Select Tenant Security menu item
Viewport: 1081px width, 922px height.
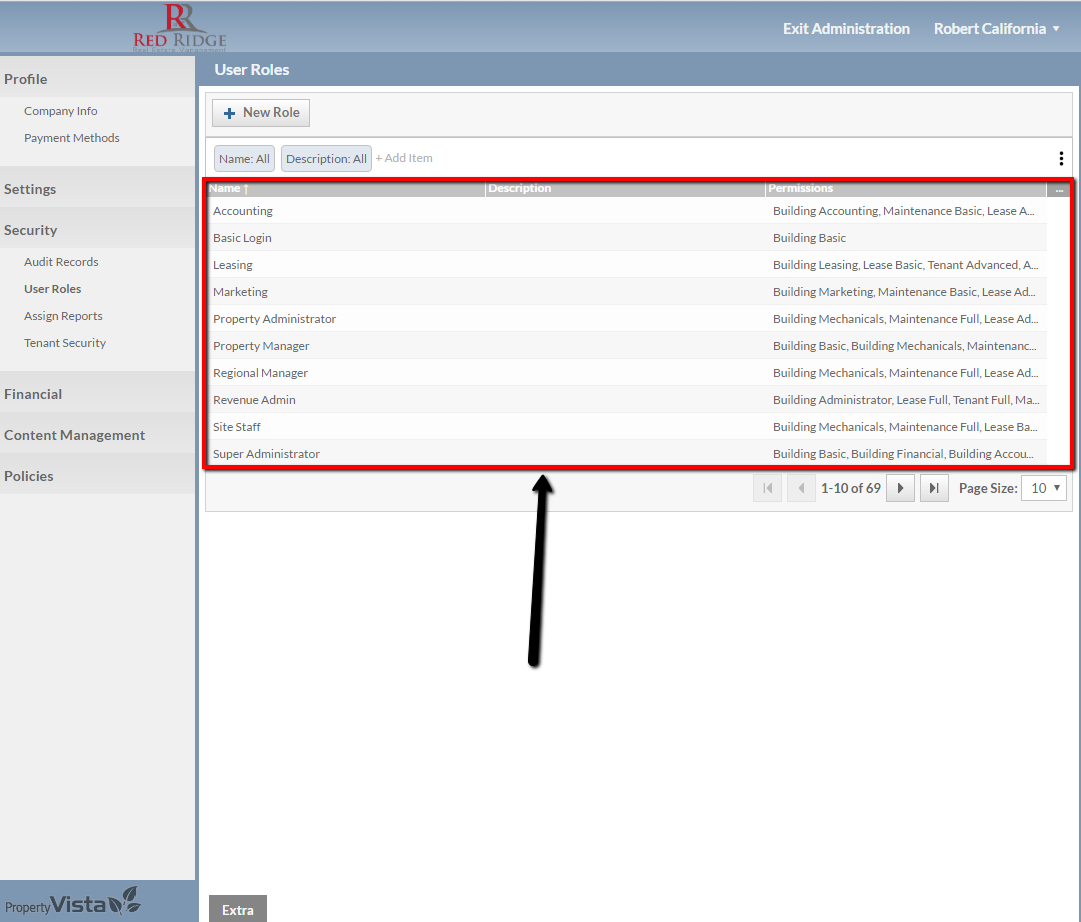65,343
